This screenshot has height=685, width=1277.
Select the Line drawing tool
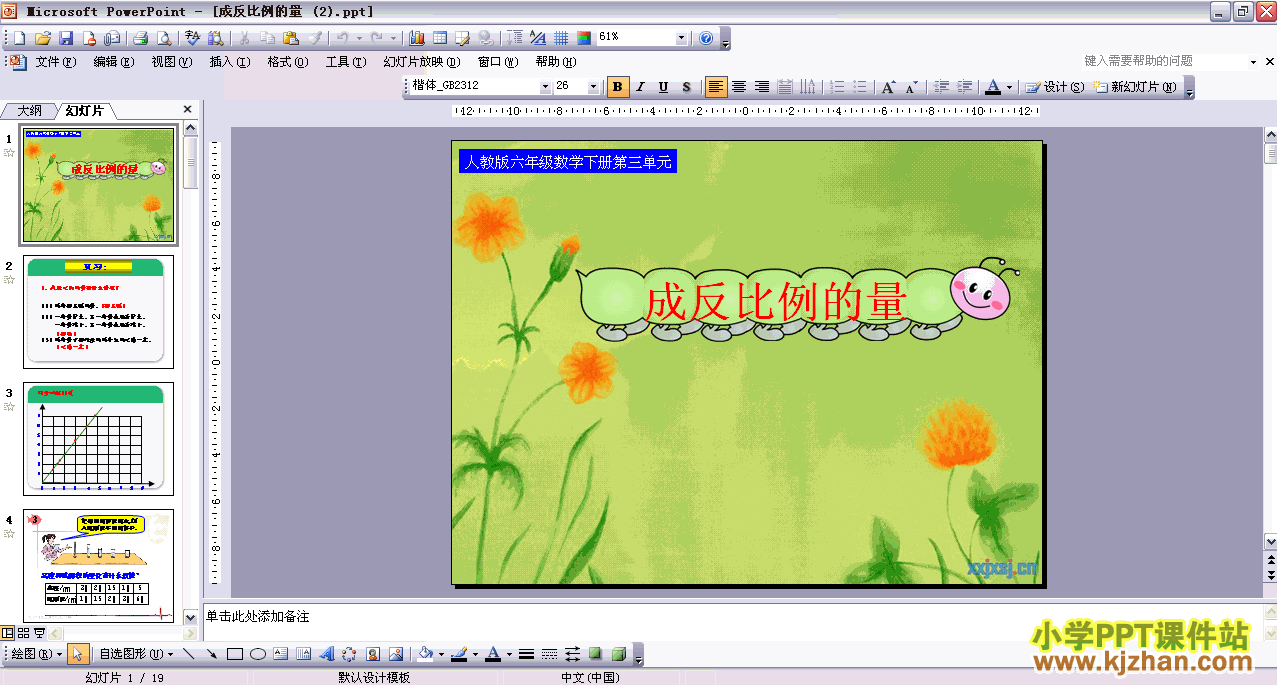pyautogui.click(x=189, y=655)
